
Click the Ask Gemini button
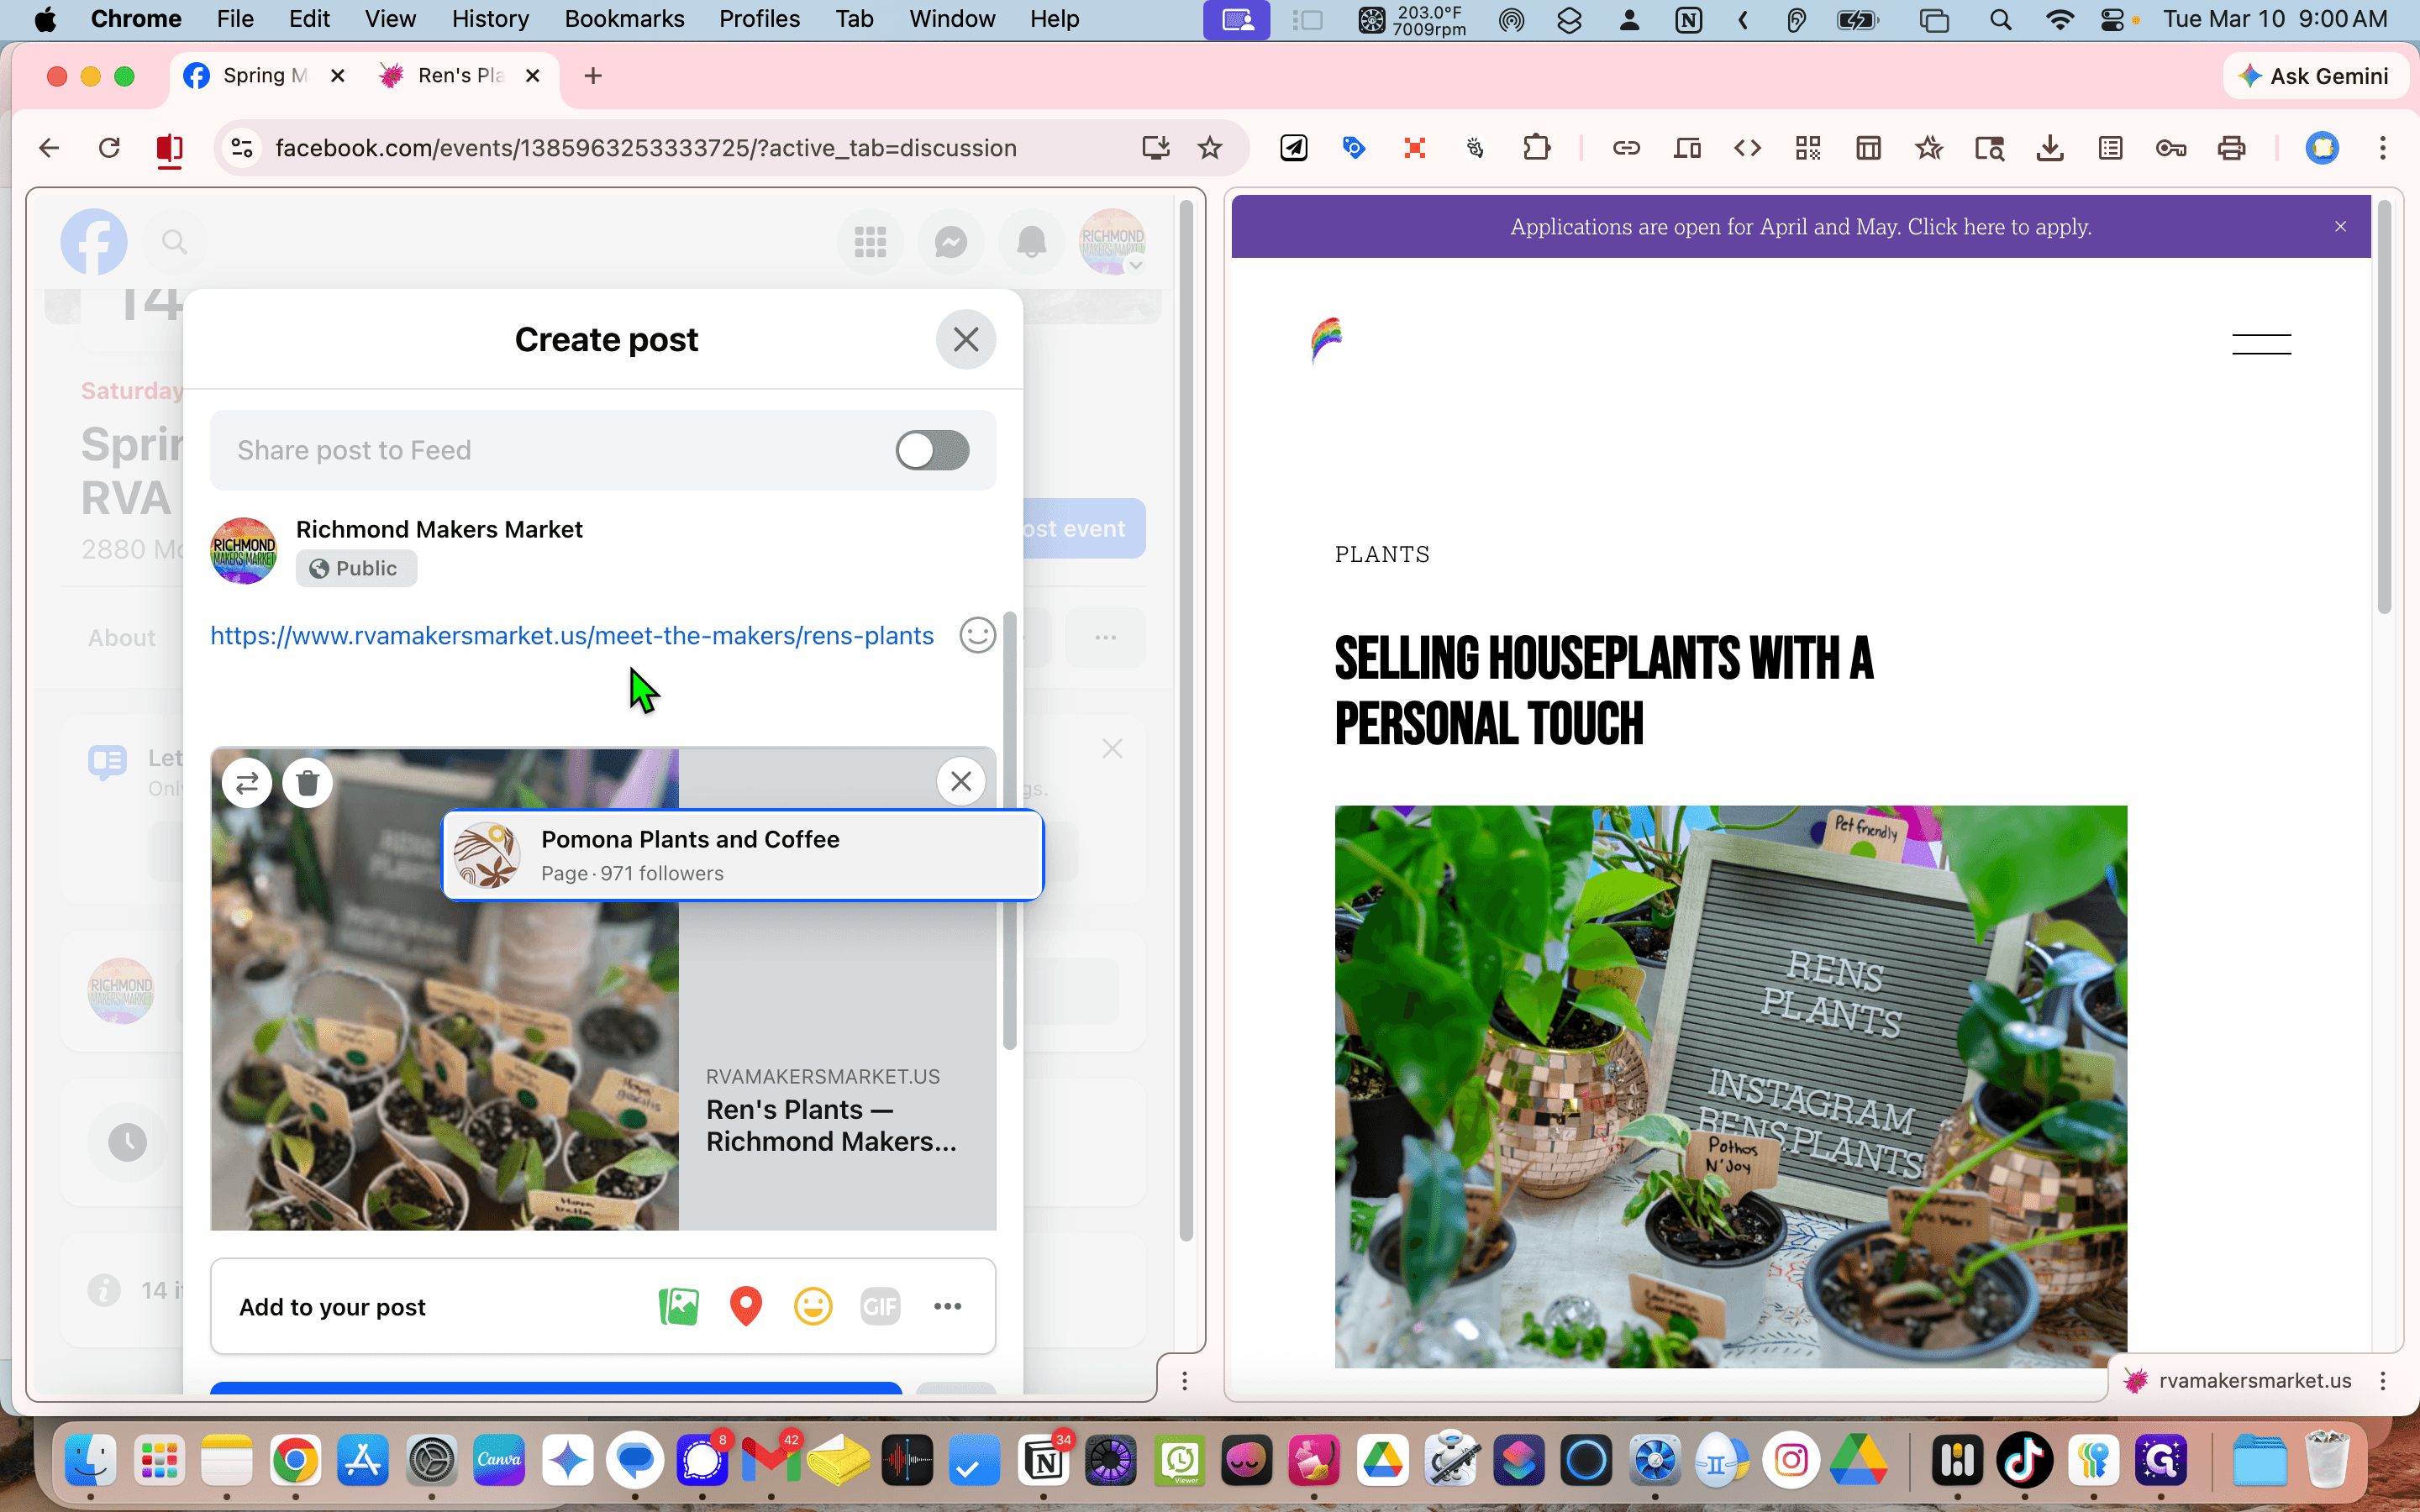pyautogui.click(x=2314, y=76)
